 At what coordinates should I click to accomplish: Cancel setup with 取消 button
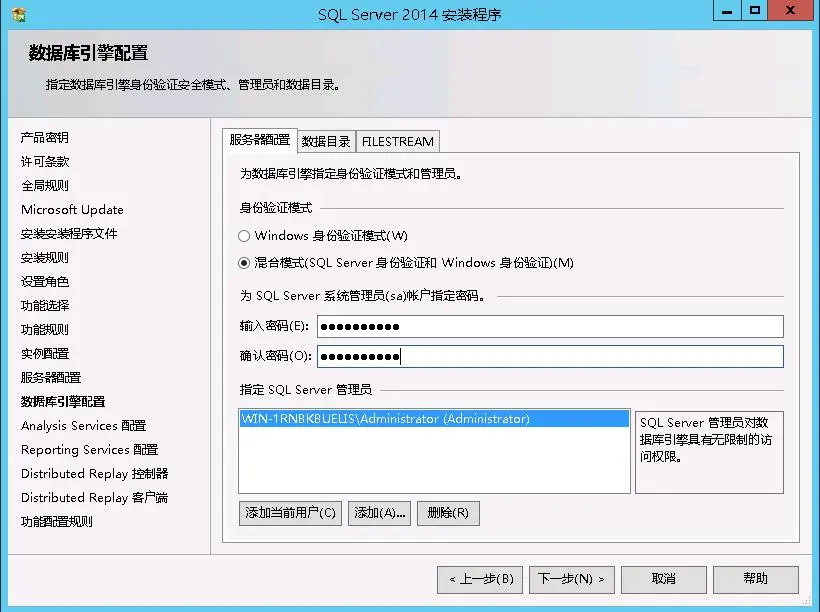[664, 580]
